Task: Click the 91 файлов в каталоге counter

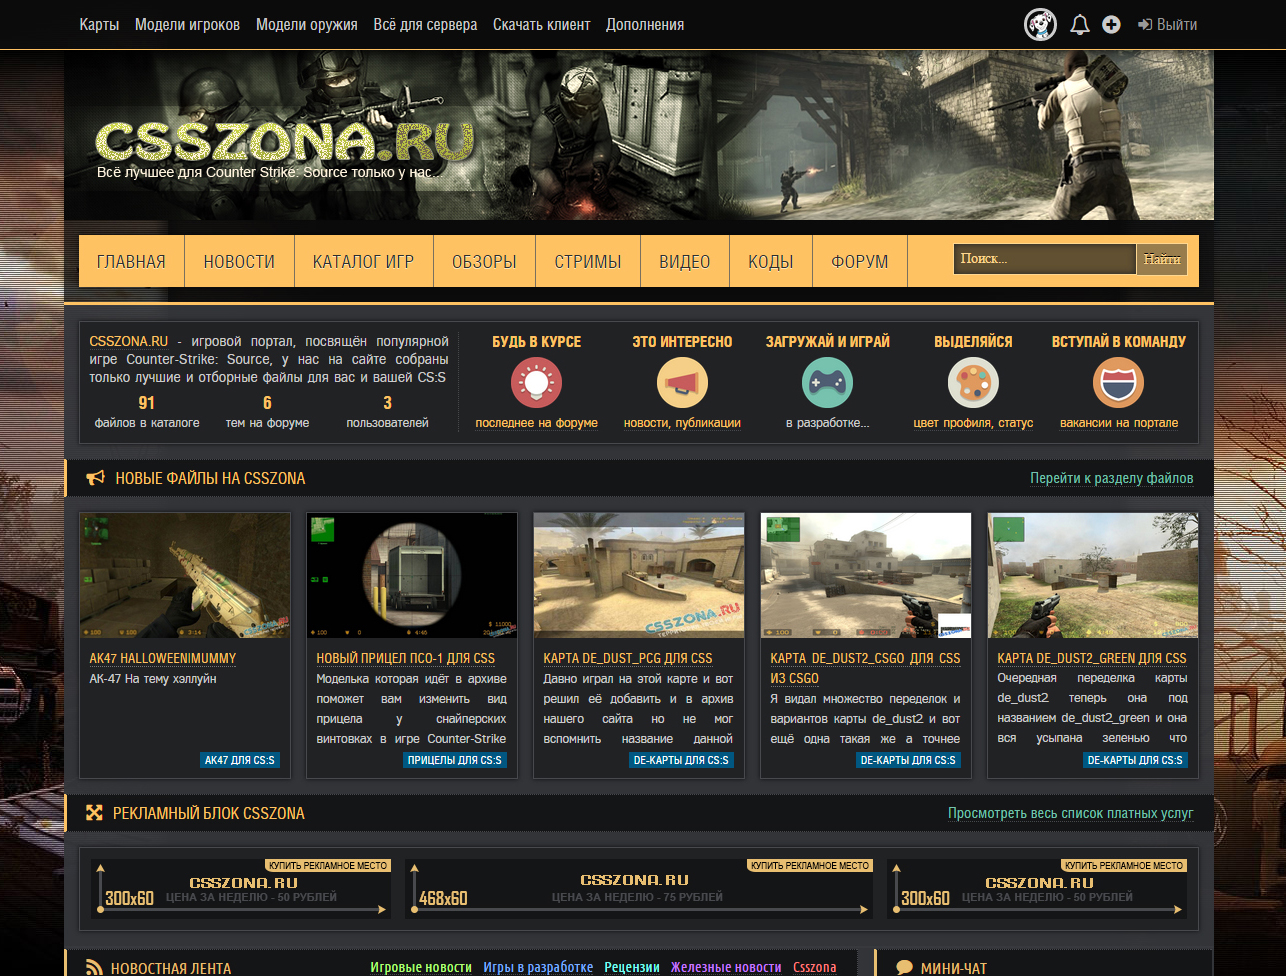Action: [147, 412]
